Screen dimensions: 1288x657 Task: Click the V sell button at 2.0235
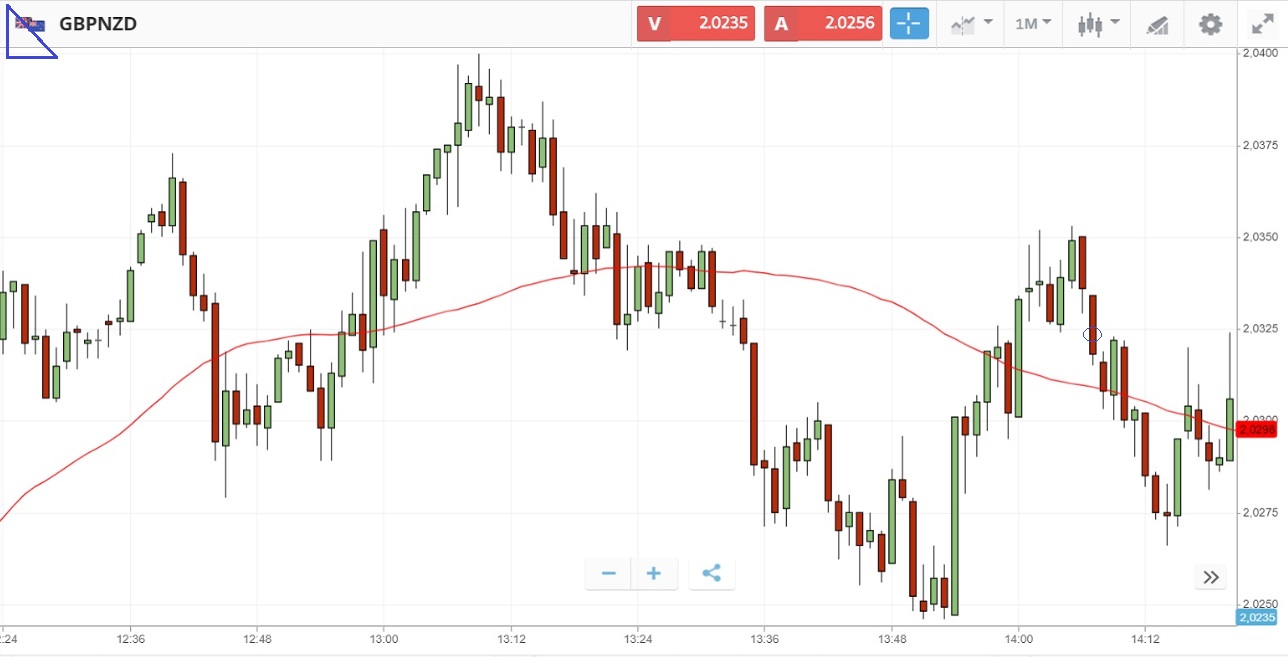696,23
